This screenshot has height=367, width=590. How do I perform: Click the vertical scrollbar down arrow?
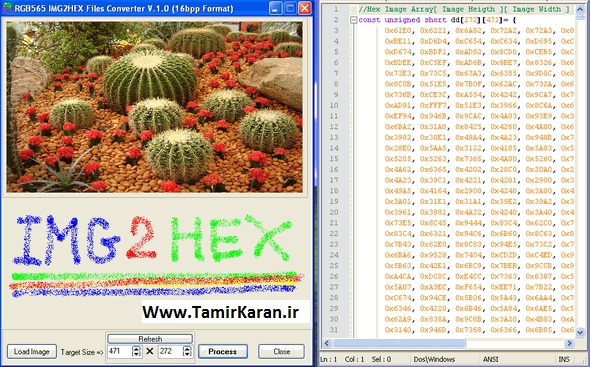580,332
